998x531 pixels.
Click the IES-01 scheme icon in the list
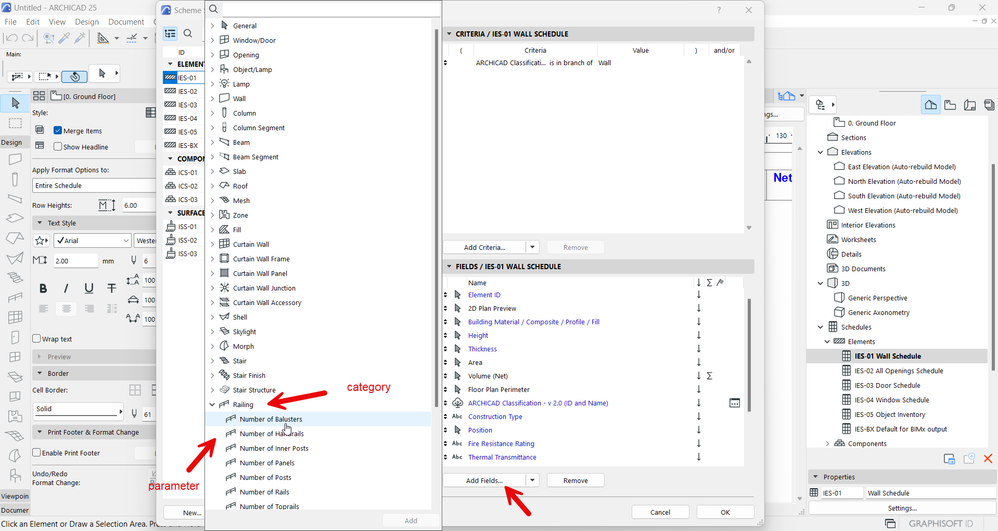[x=170, y=78]
